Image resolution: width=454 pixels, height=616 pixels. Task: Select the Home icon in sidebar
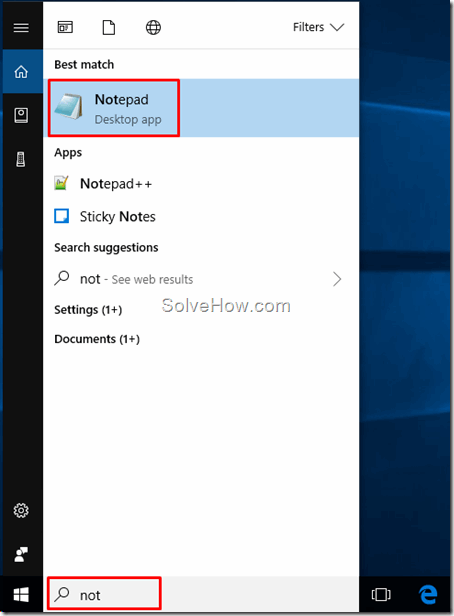pyautogui.click(x=21, y=72)
